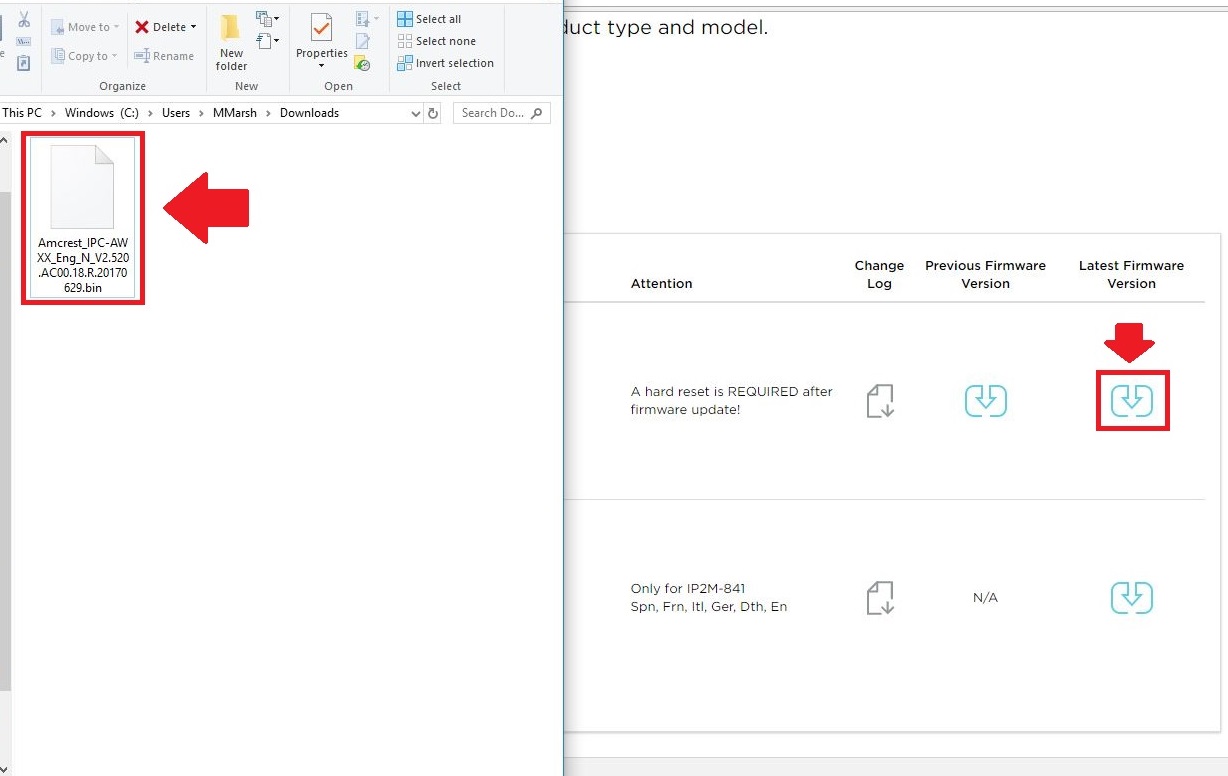Screen dimensions: 1228x776
Task: Open change log for IP2M-841 row
Action: pyautogui.click(x=880, y=597)
